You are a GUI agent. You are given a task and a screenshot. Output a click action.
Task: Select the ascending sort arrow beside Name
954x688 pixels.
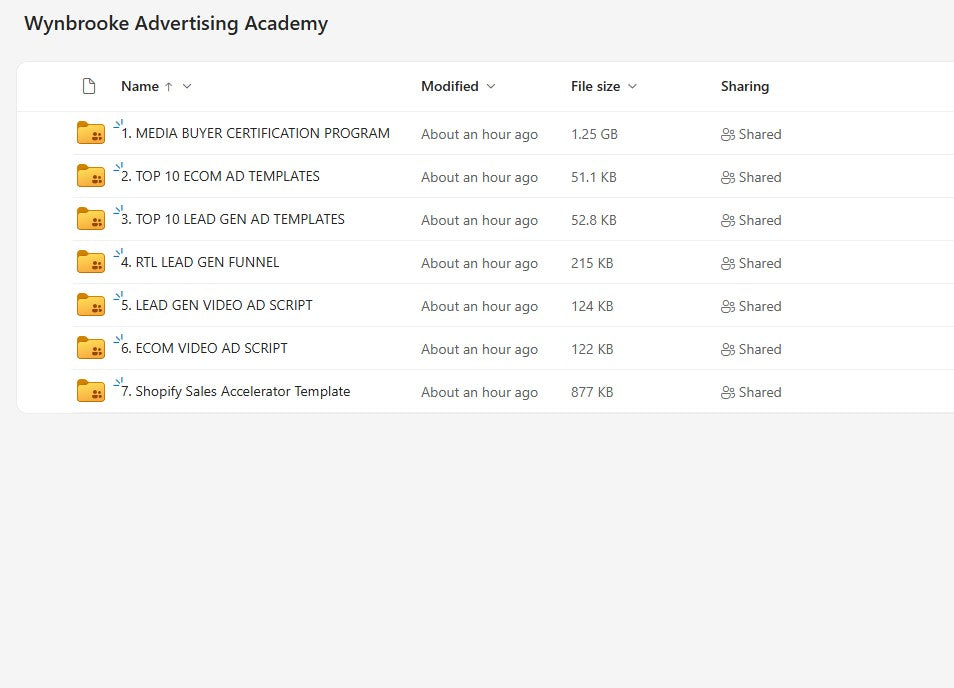pos(167,86)
